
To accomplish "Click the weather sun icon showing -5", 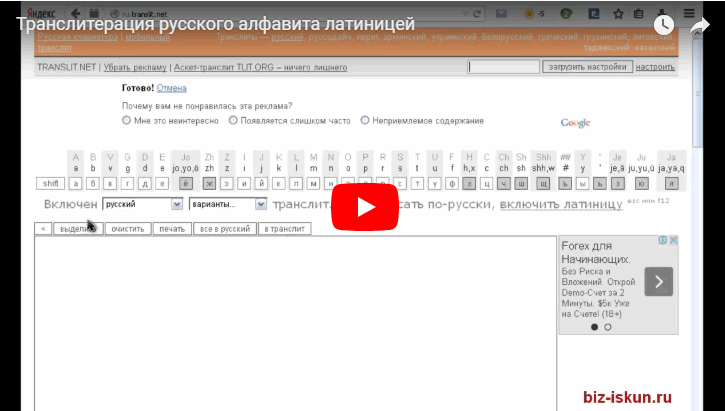I will (534, 14).
